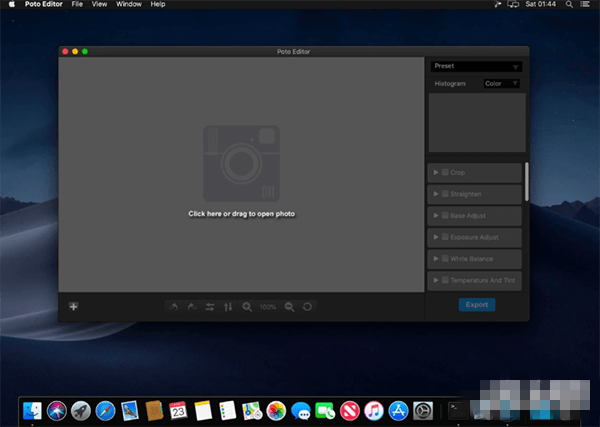Screen dimensions: 600x427
Task: Toggle the White Balance checkbox
Action: (445, 260)
